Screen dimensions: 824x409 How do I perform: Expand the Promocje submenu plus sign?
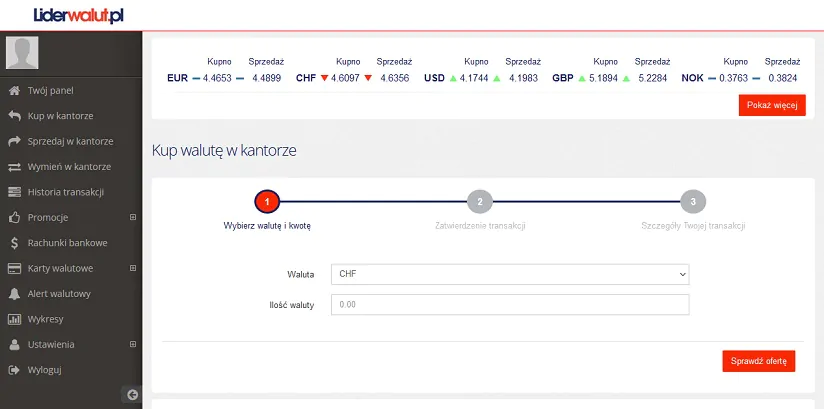coord(133,217)
